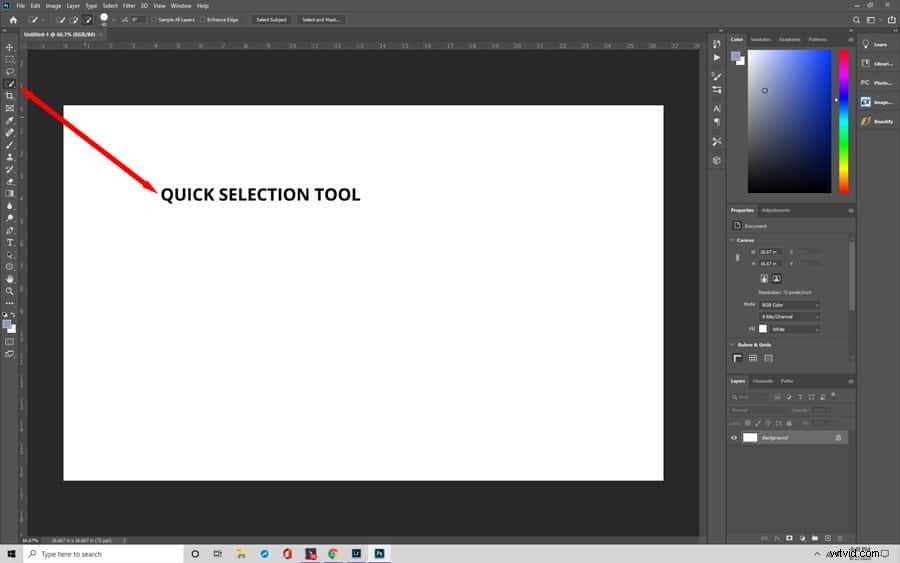The image size is (900, 563).
Task: Create a new layer
Action: coord(827,538)
